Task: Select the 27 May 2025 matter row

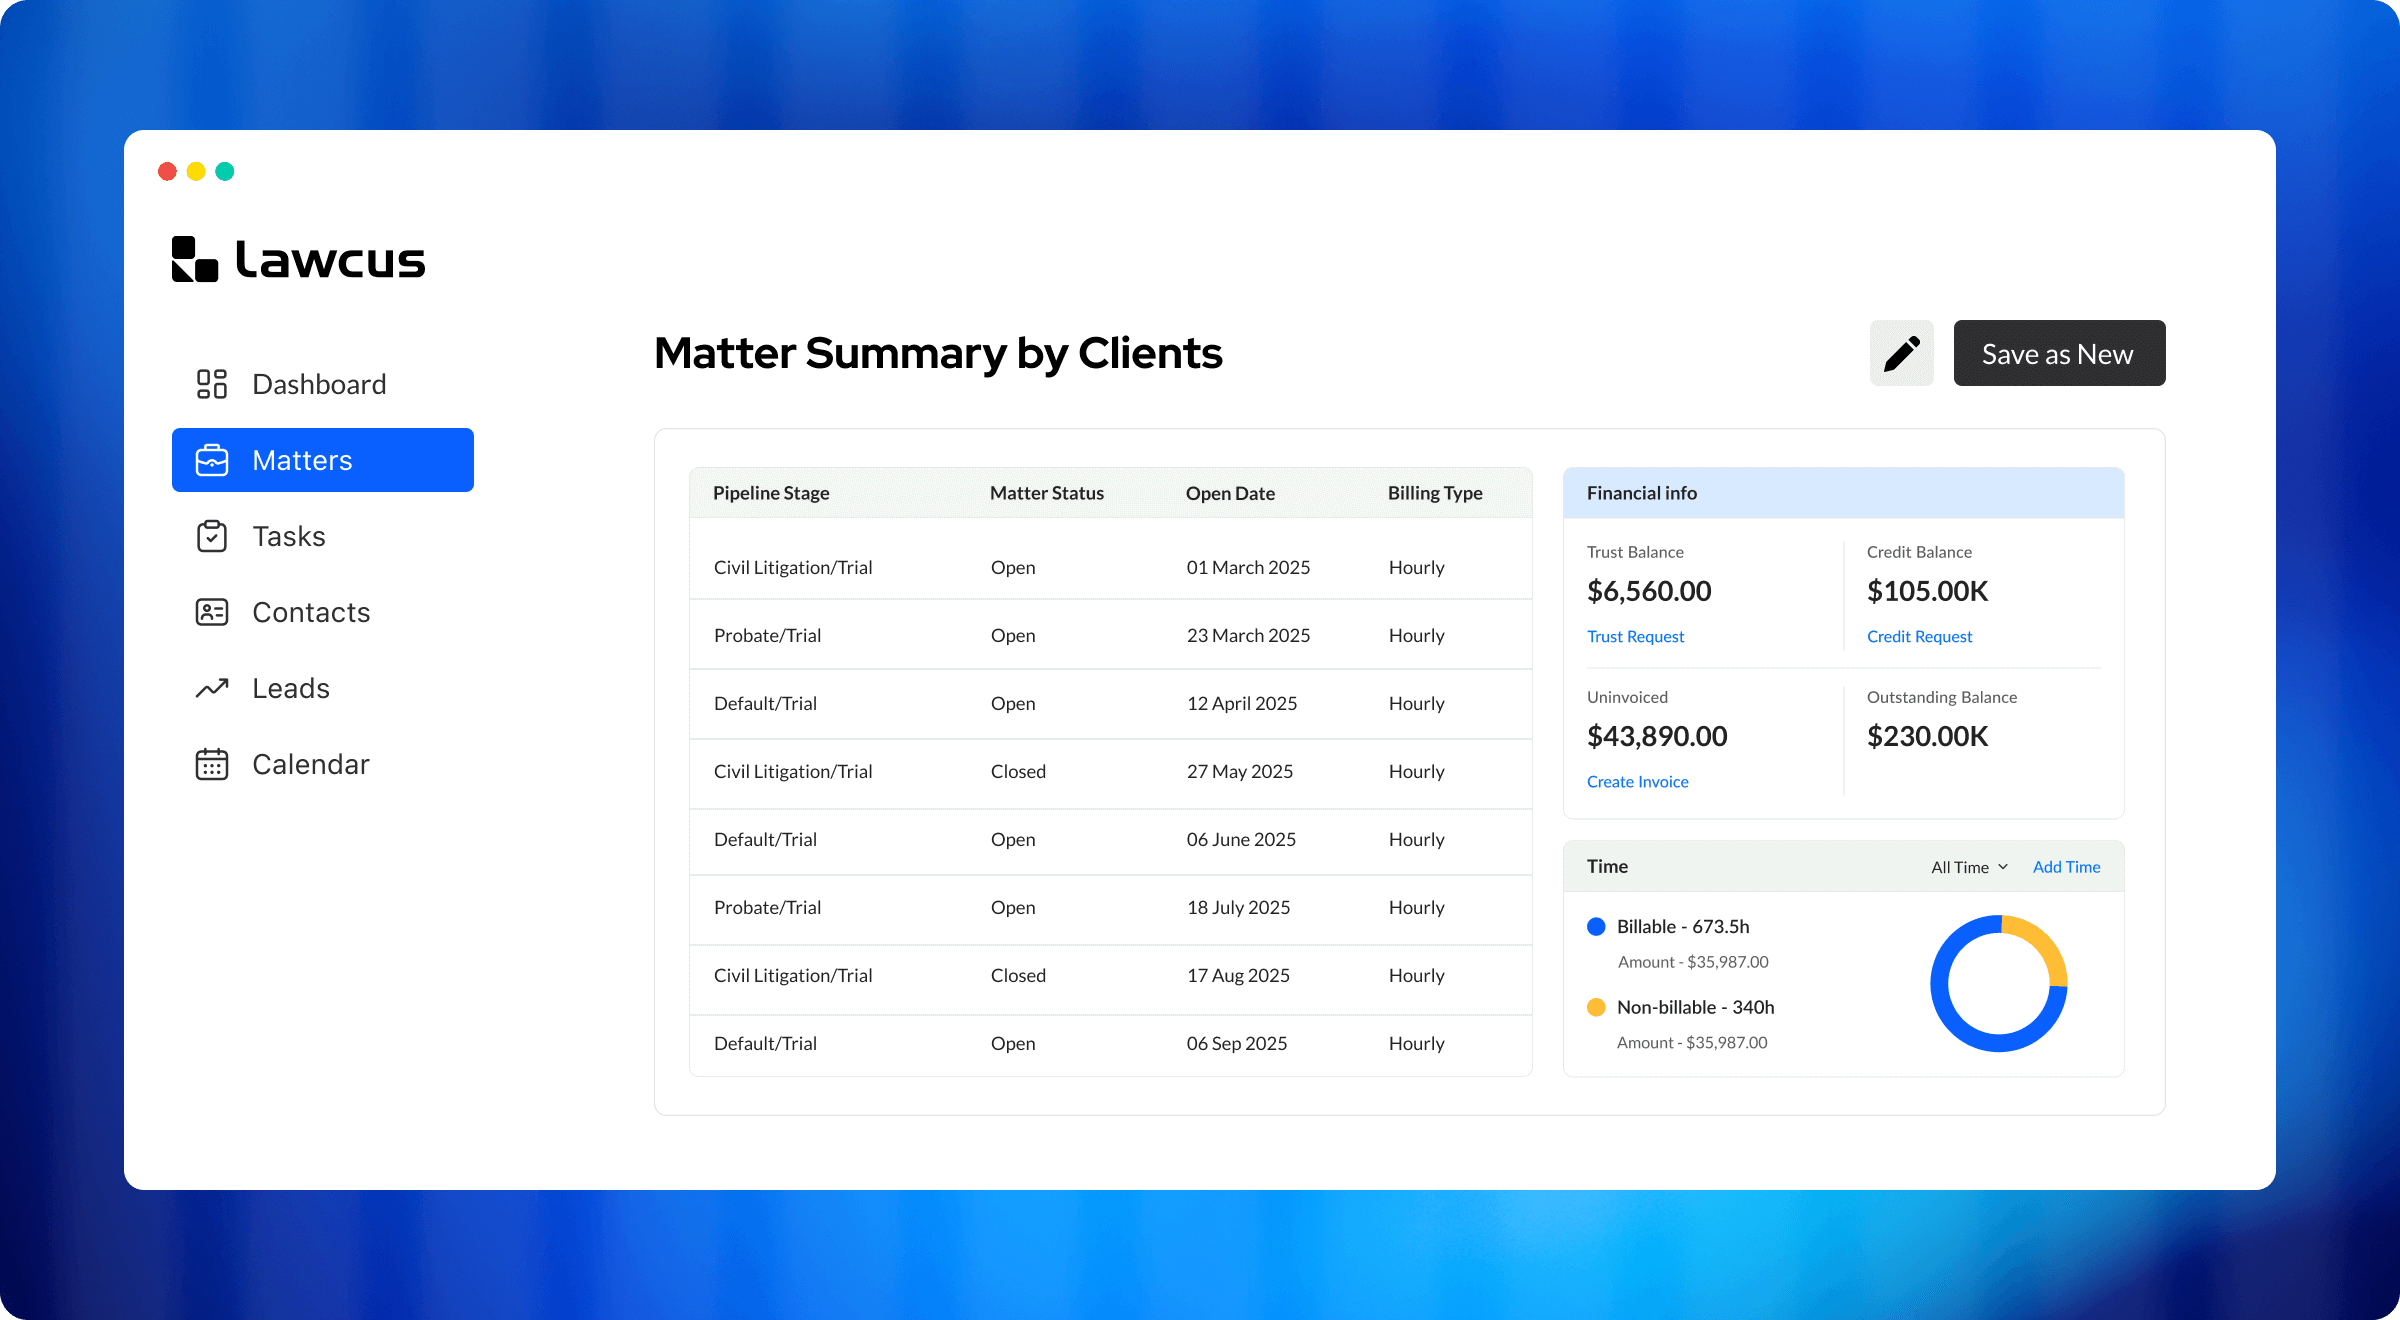Action: (1110, 771)
